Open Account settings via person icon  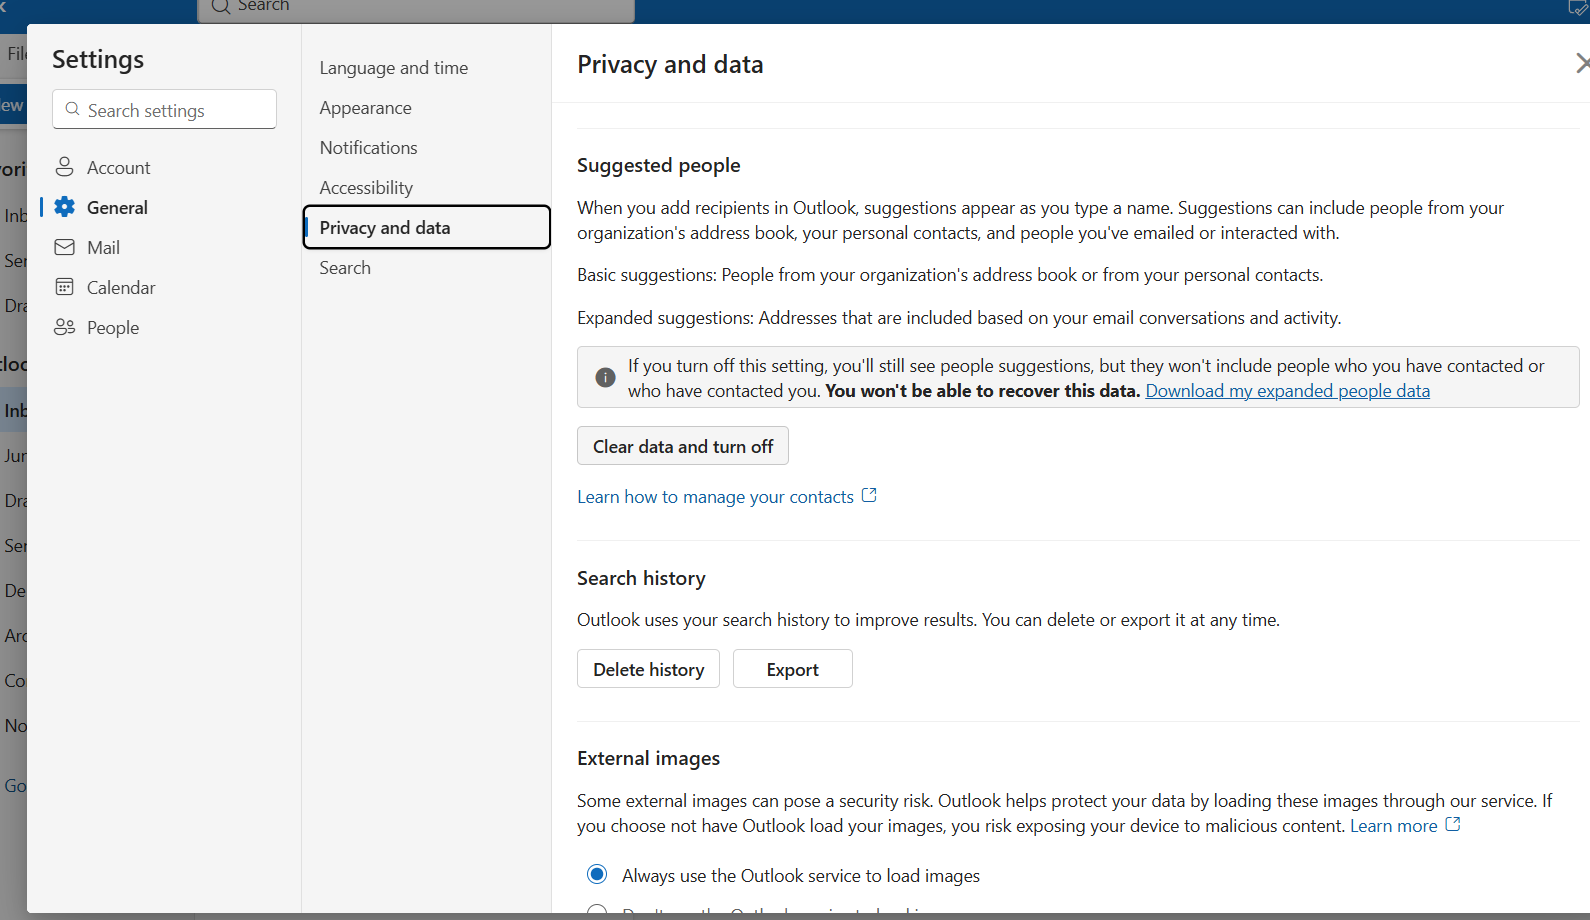tap(65, 167)
